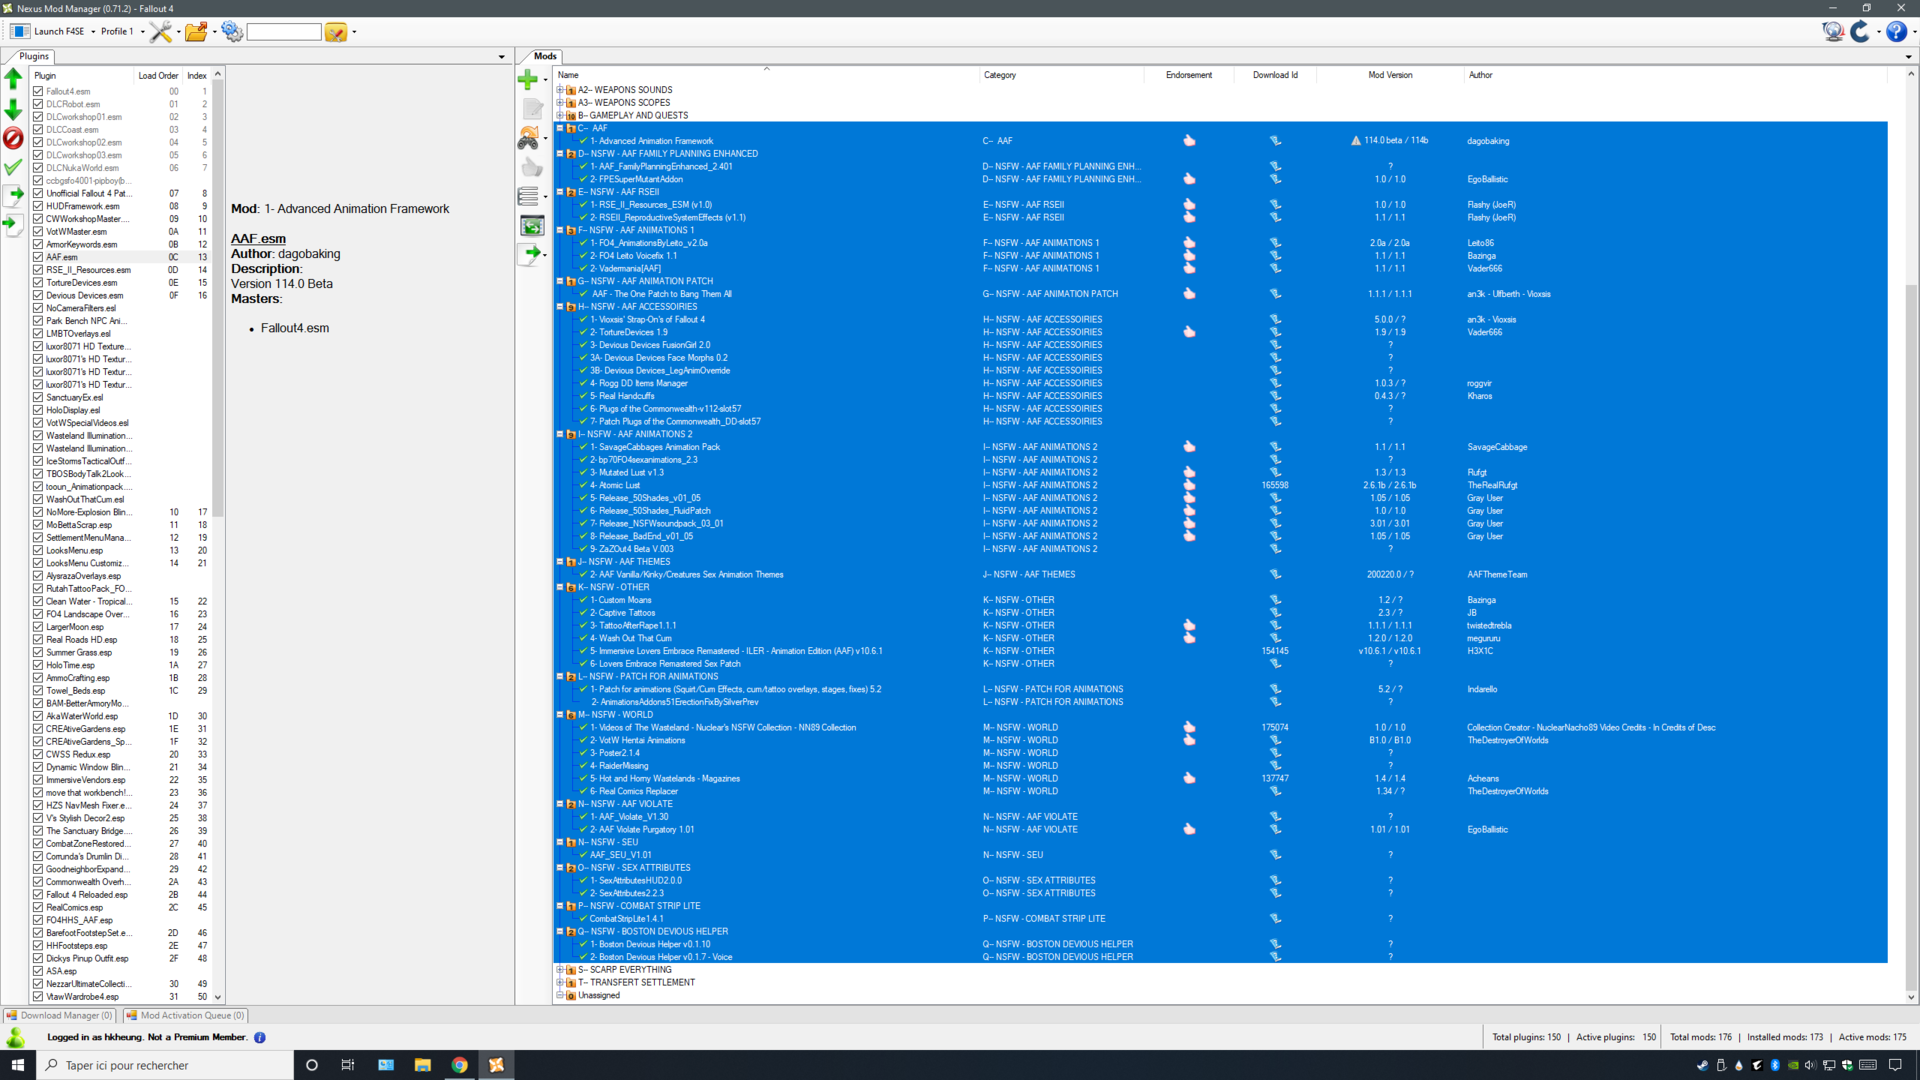
Task: Toggle LooksMenu.esp plugin checkbox
Action: pyautogui.click(x=38, y=550)
